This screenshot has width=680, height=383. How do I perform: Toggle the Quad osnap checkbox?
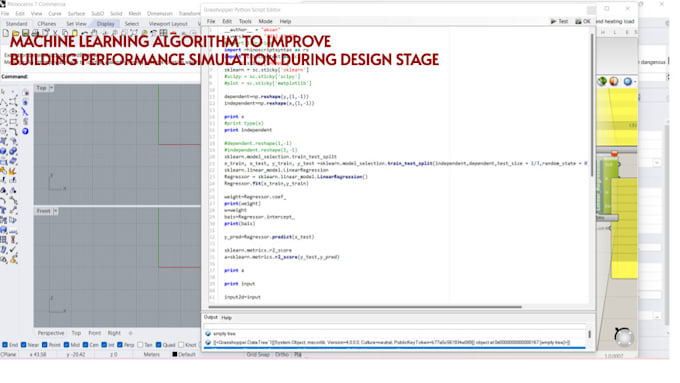coord(159,345)
